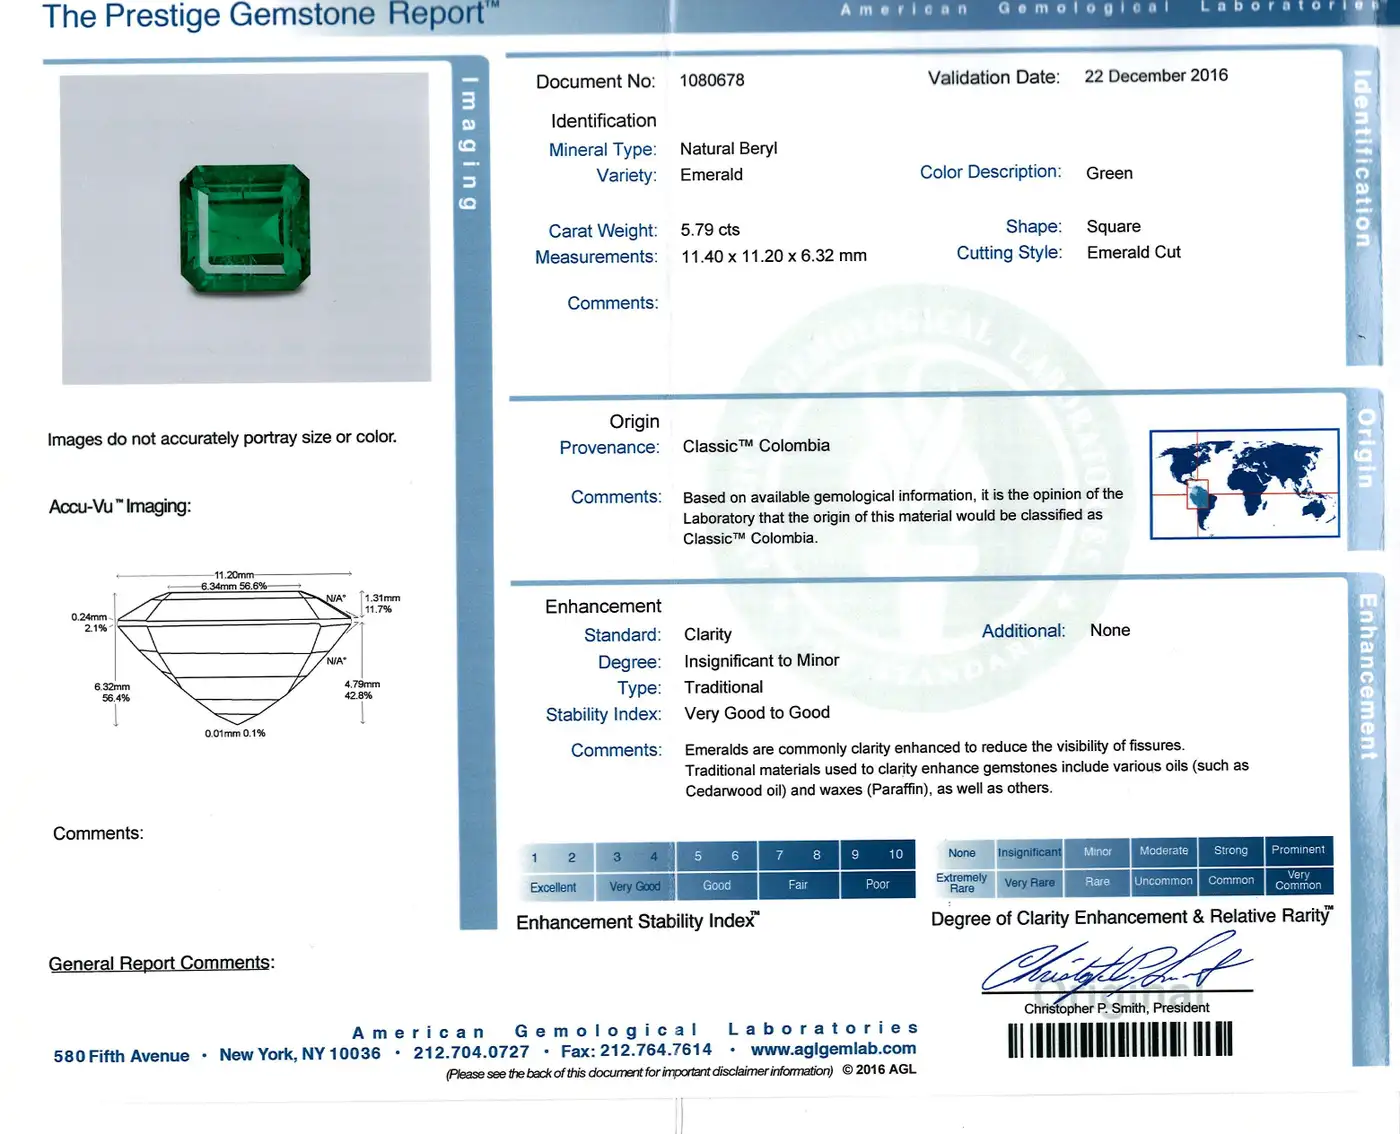
Task: Click the 'Emerald Cut' cutting style value
Action: tap(1134, 253)
